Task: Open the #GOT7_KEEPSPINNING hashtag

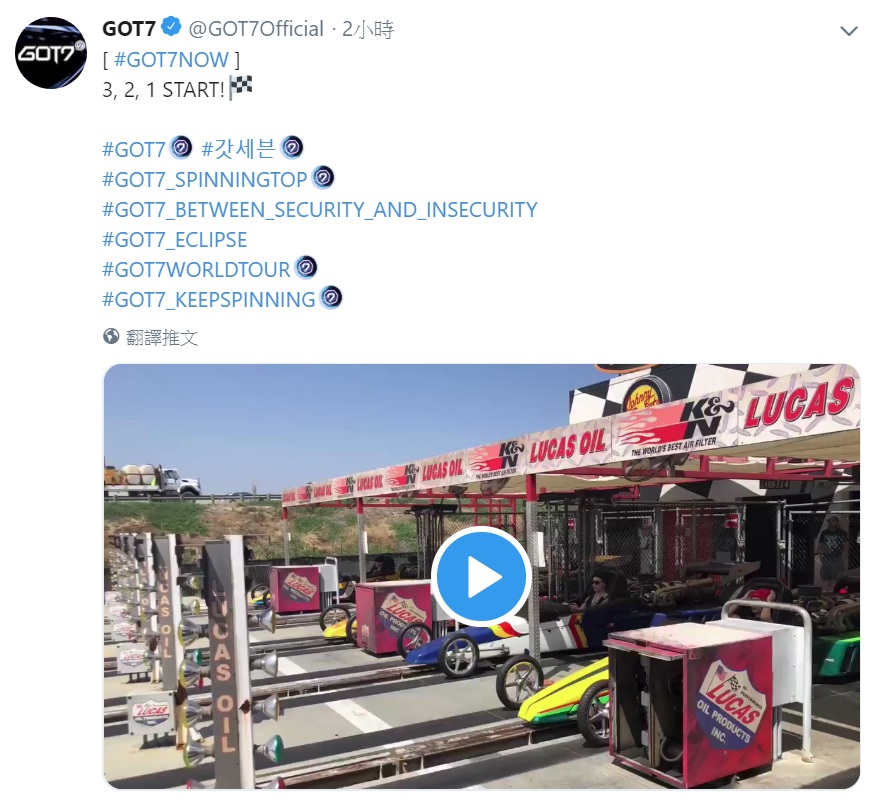Action: click(209, 299)
